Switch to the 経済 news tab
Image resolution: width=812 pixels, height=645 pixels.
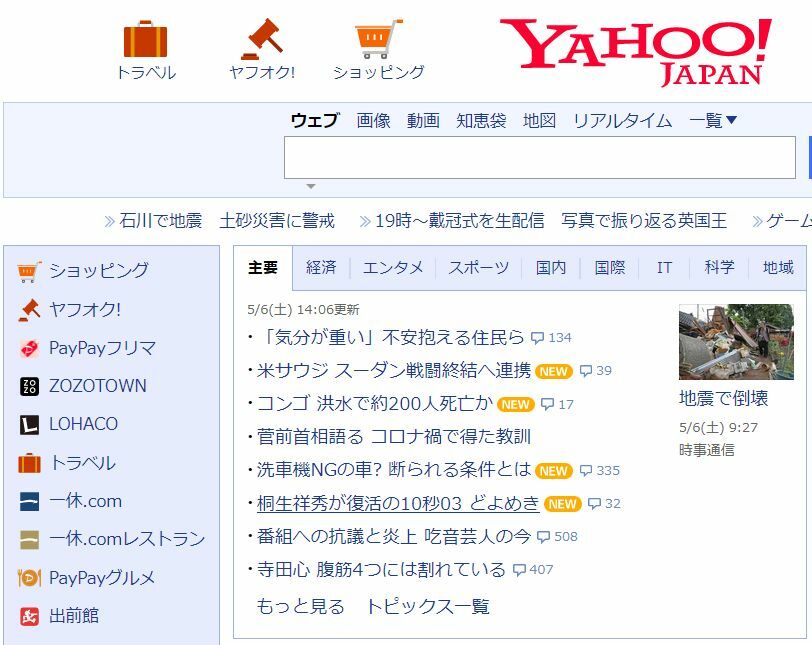(321, 268)
